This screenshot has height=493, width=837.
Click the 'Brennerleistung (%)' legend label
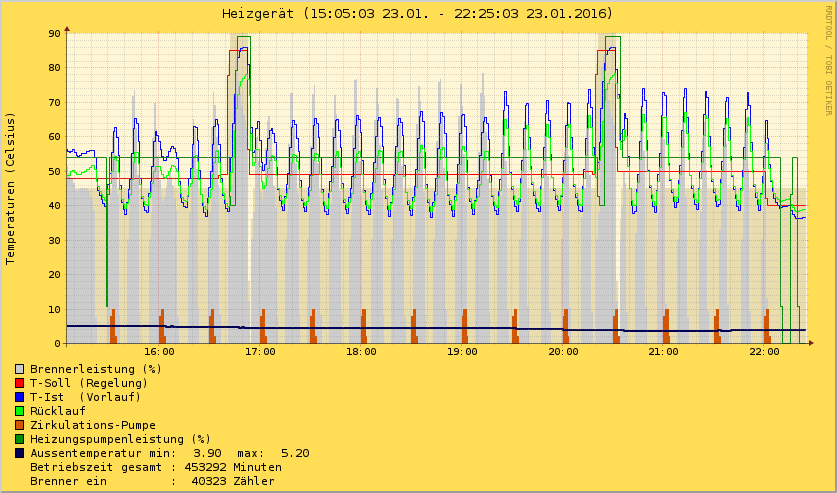pyautogui.click(x=96, y=369)
